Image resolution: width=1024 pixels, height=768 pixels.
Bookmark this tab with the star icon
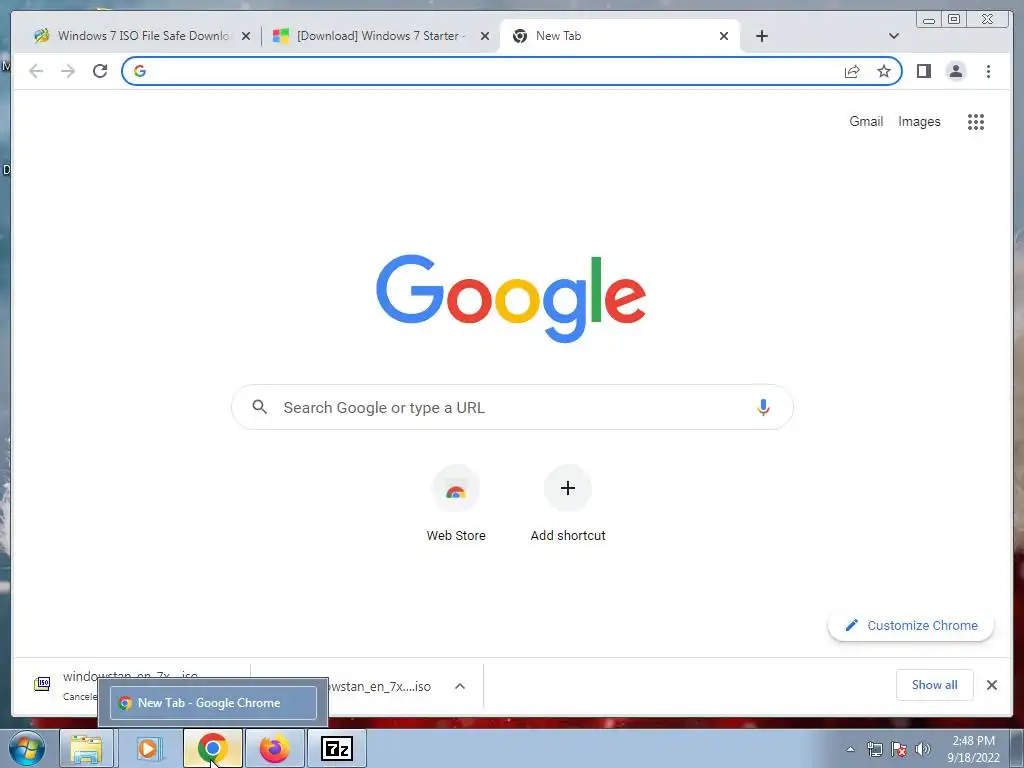pyautogui.click(x=884, y=71)
